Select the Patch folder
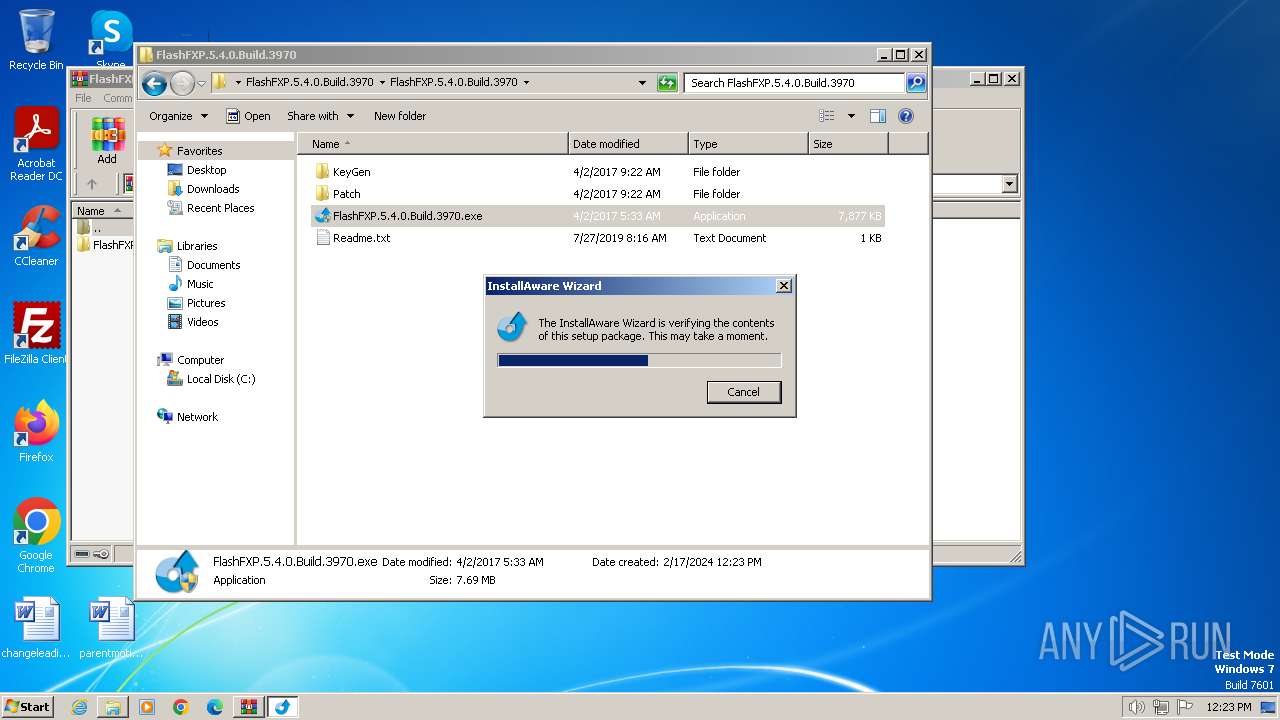Screen dimensions: 1280x720 pyautogui.click(x=346, y=194)
